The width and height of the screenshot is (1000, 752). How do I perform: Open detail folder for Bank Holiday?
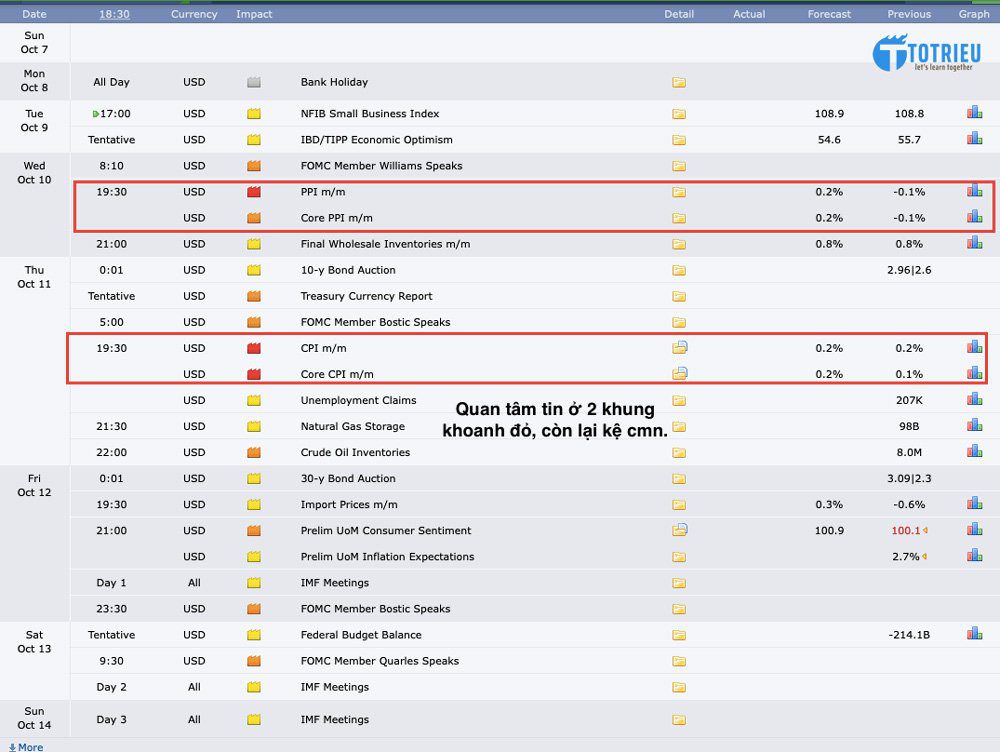click(x=679, y=82)
